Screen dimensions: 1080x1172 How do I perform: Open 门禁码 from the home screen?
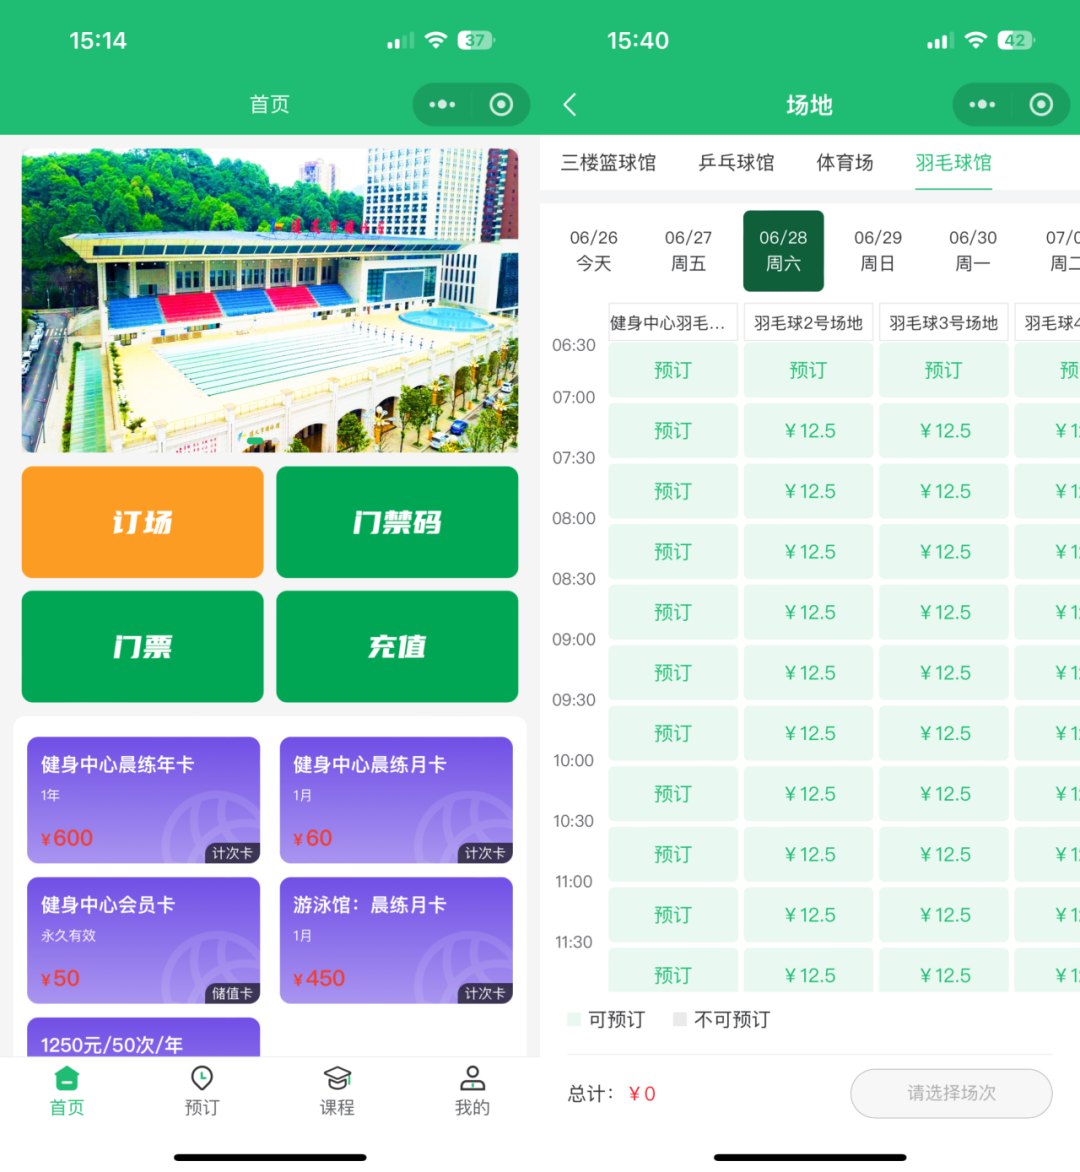click(397, 522)
